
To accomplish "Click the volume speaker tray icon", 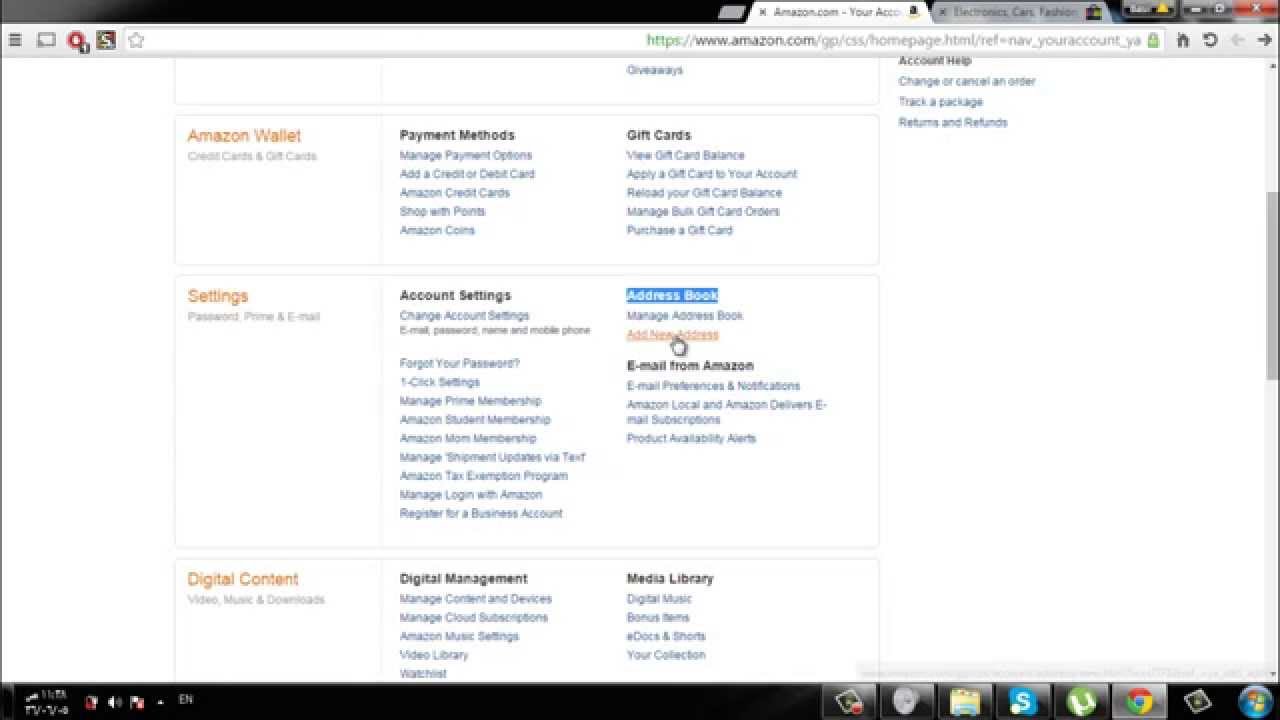I will [x=114, y=702].
